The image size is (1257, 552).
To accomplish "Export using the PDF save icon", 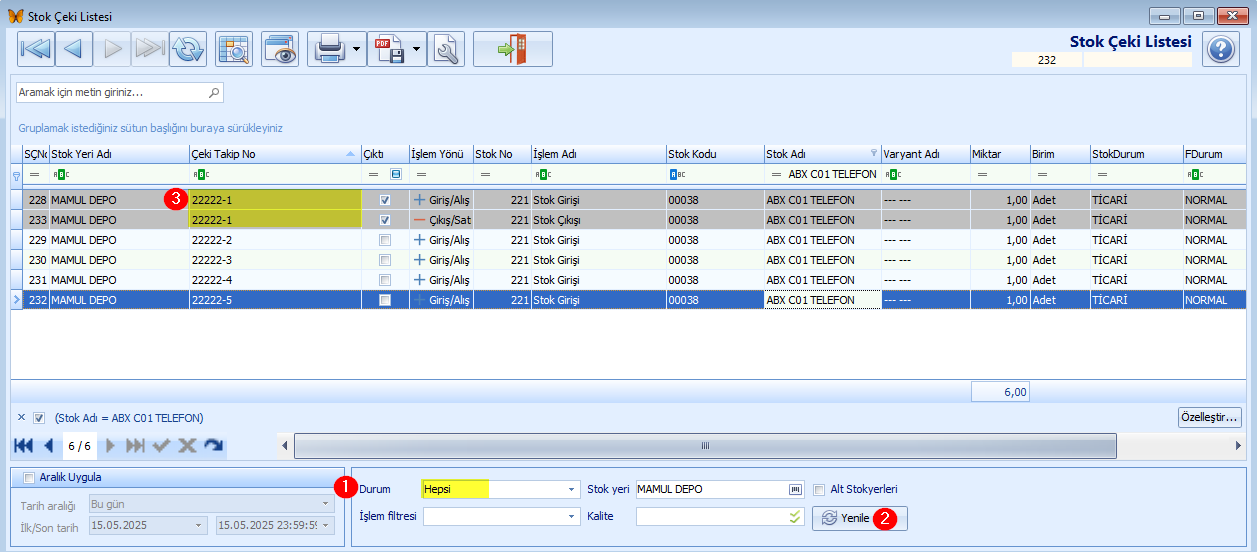I will coord(388,49).
